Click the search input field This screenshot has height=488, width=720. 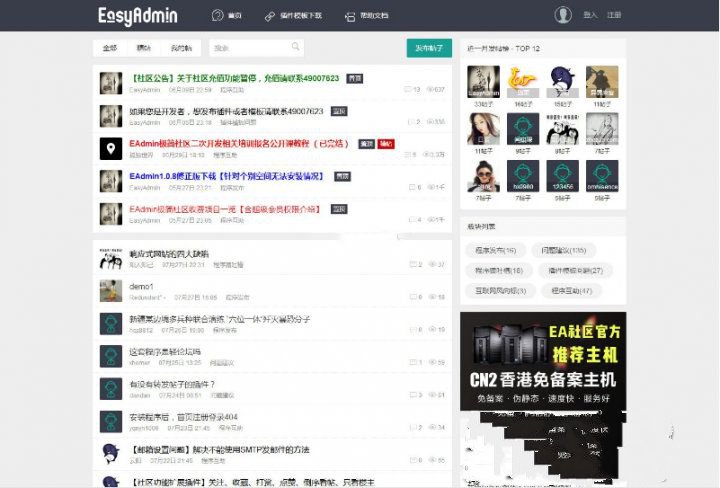coord(250,48)
